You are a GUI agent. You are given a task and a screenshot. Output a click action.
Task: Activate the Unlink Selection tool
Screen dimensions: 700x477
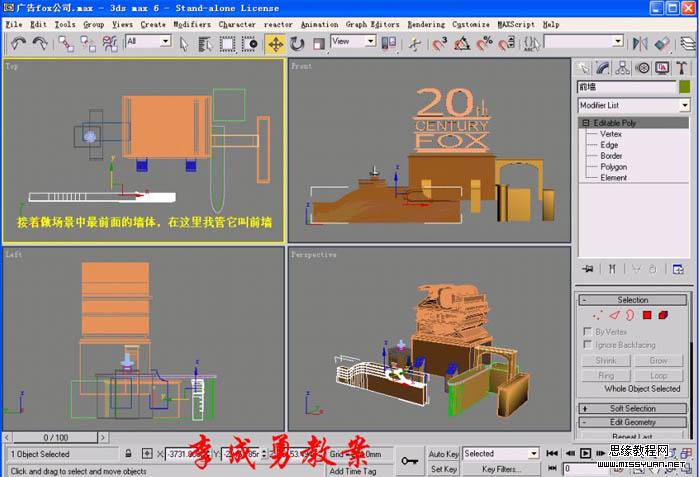88,44
